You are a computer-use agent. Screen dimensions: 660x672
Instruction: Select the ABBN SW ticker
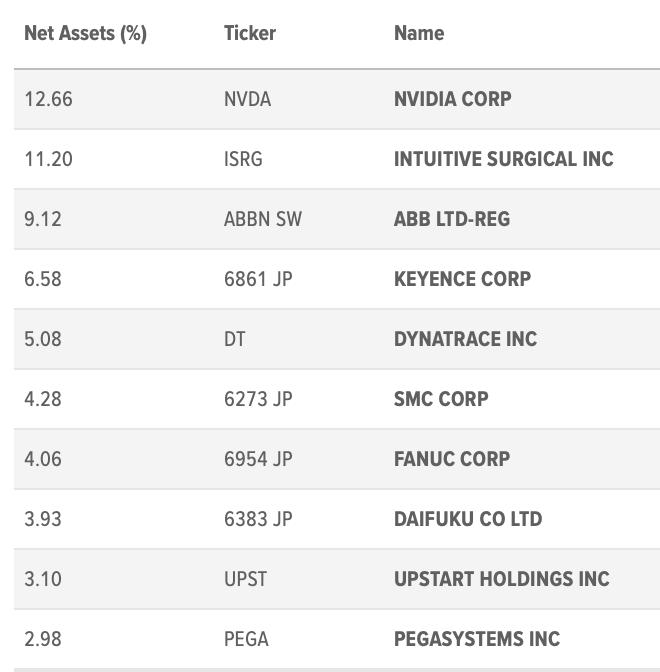(263, 219)
